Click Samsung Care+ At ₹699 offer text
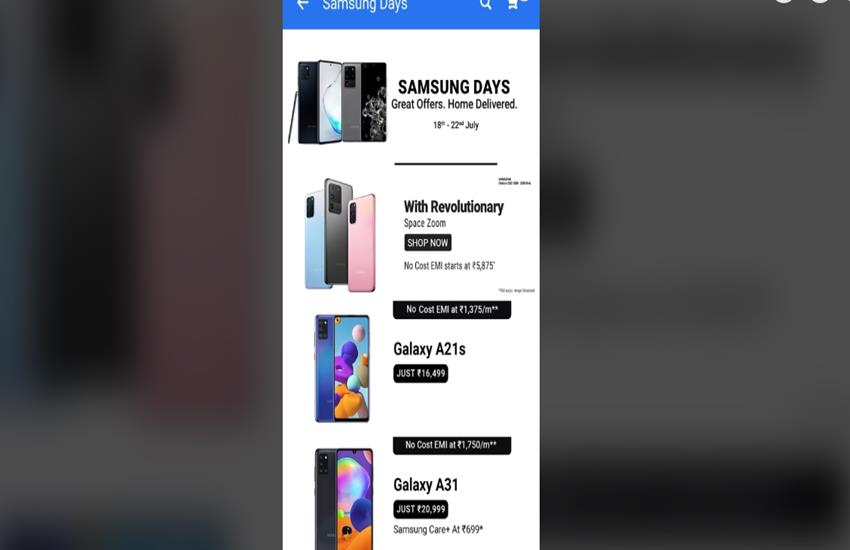Screen dimensions: 850x550 pos(438,529)
